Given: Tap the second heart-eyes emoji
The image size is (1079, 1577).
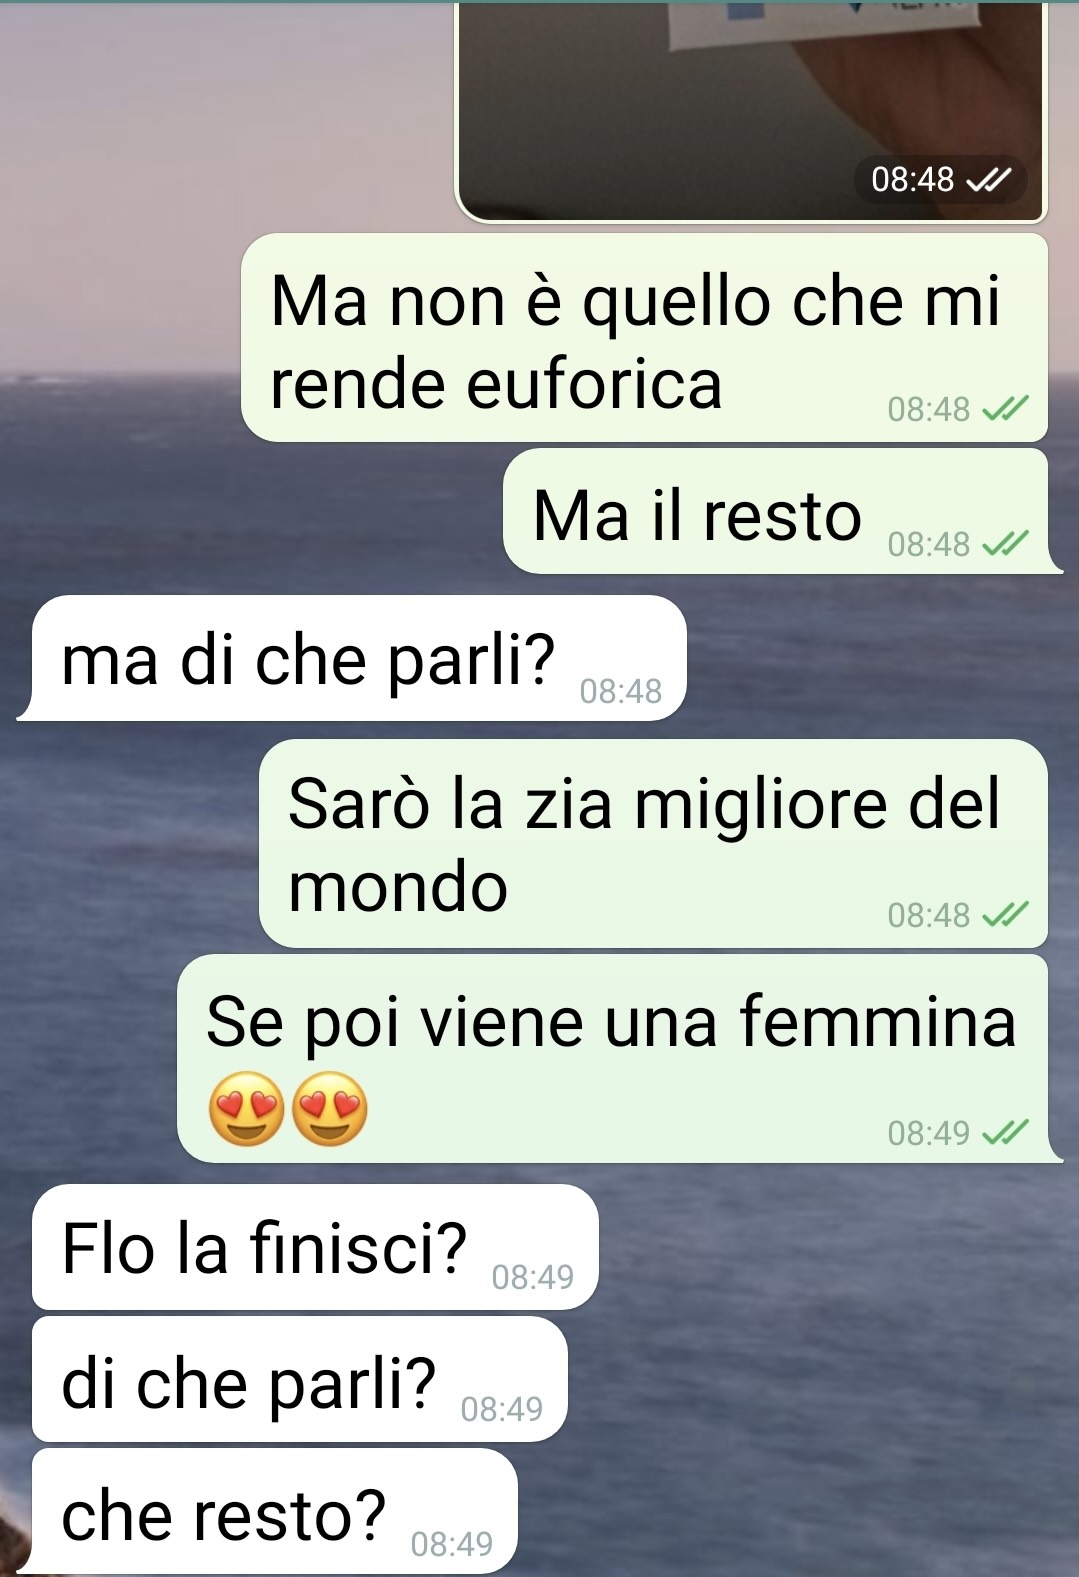Looking at the screenshot, I should click(329, 1108).
